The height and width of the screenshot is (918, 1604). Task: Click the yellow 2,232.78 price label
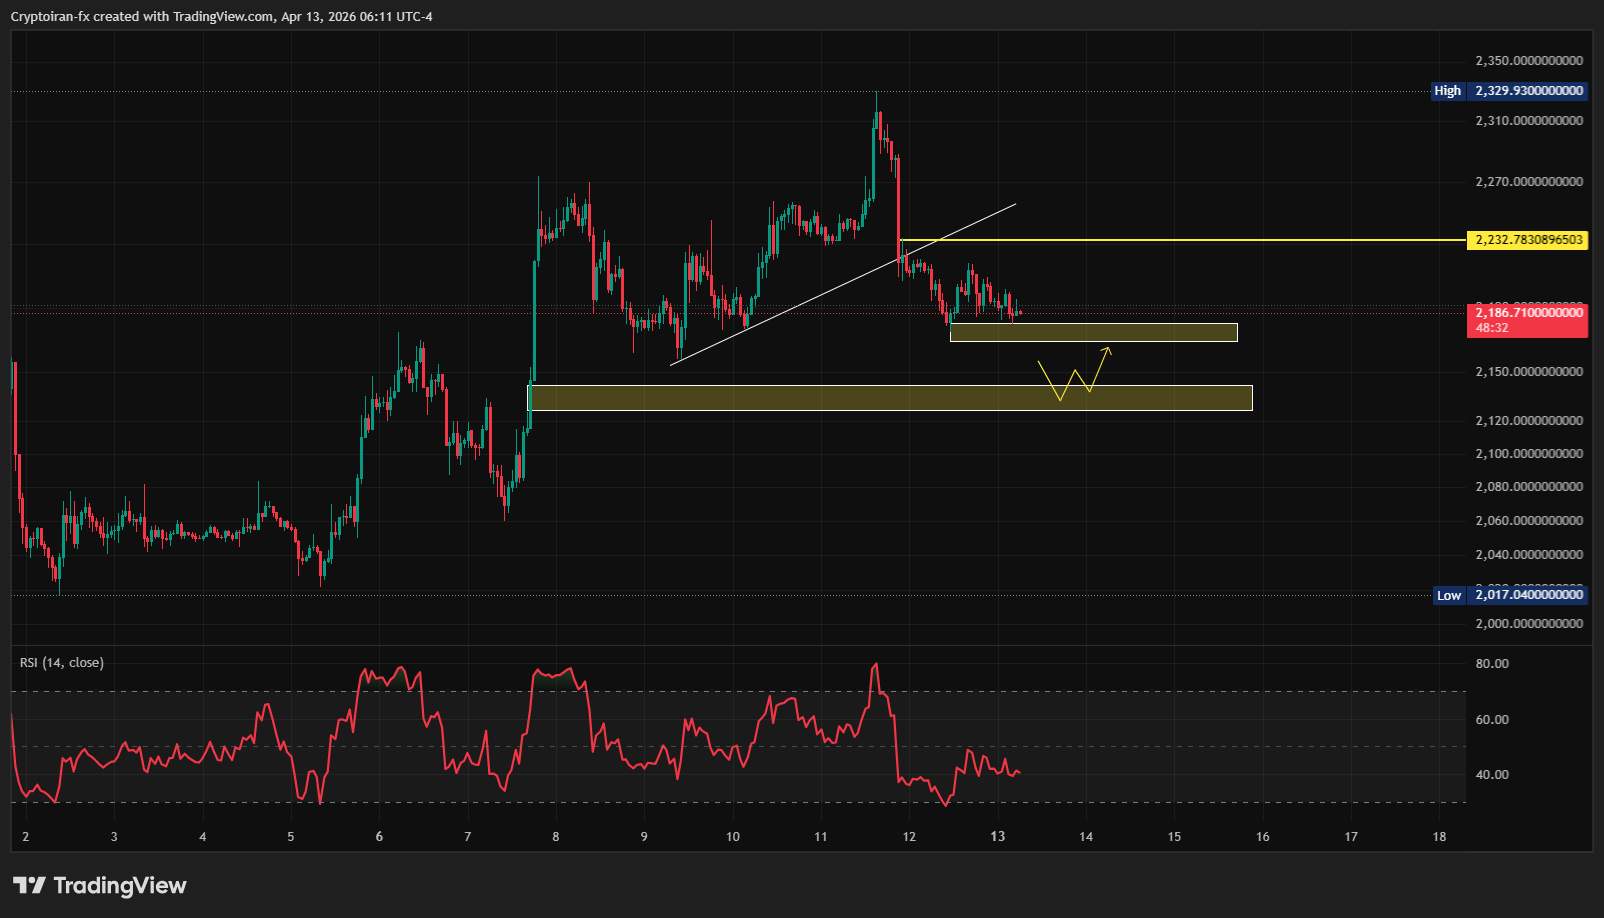click(1527, 240)
